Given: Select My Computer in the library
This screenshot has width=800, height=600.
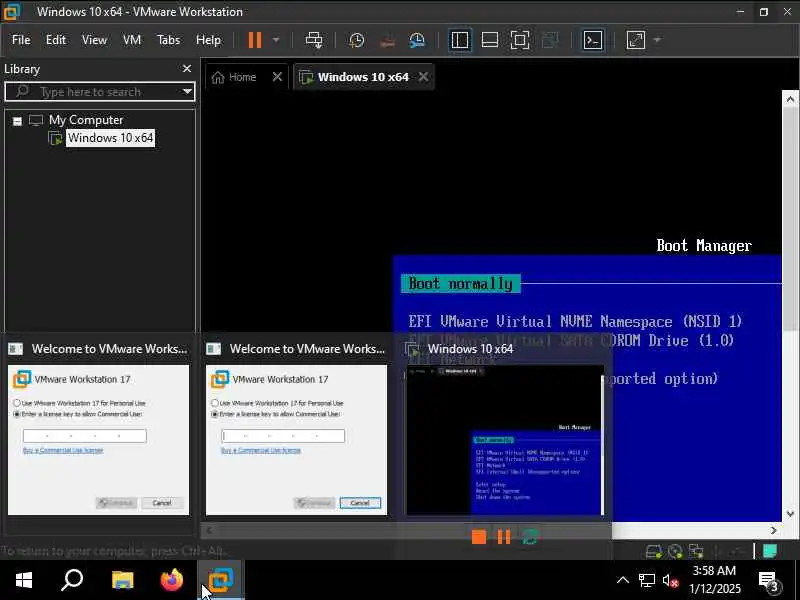Looking at the screenshot, I should (86, 120).
